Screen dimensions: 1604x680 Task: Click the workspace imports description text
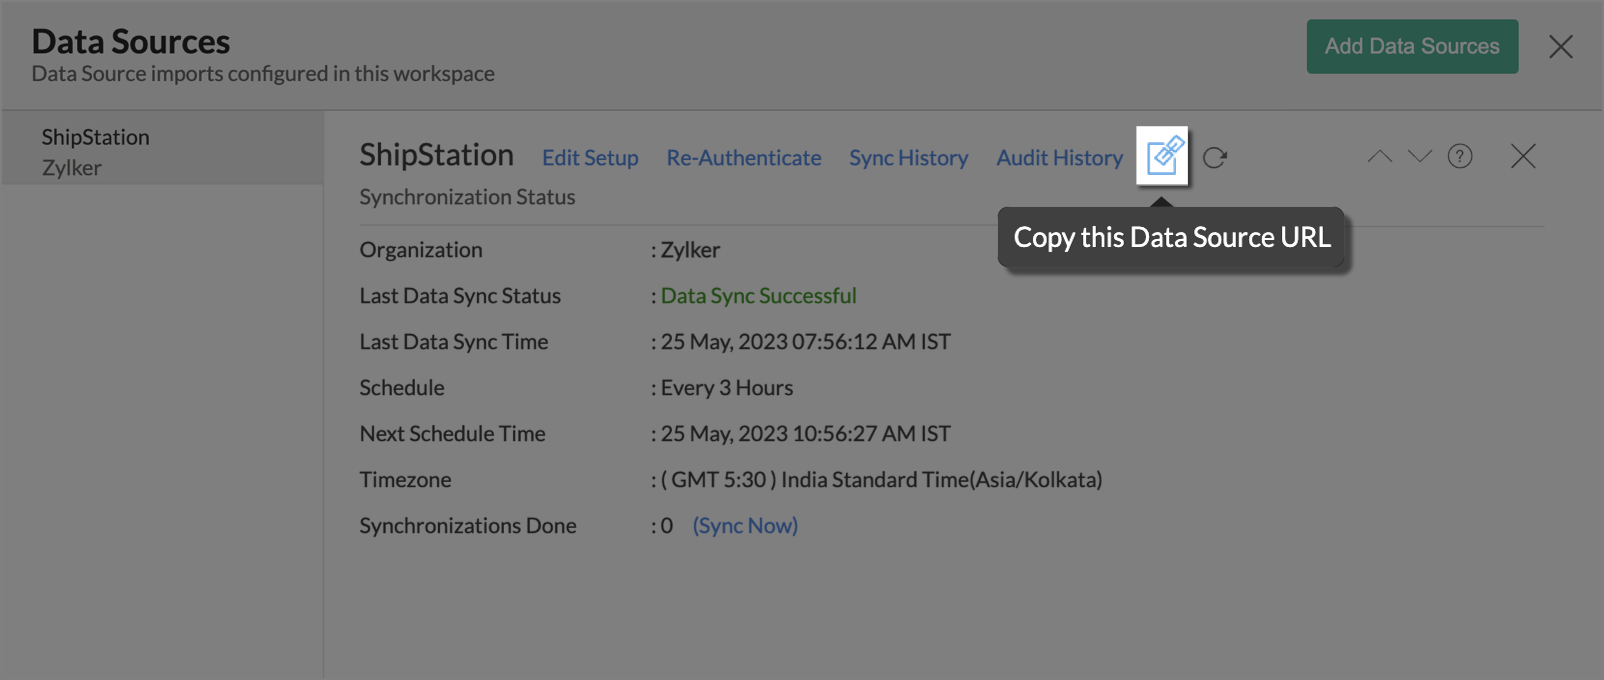[263, 74]
